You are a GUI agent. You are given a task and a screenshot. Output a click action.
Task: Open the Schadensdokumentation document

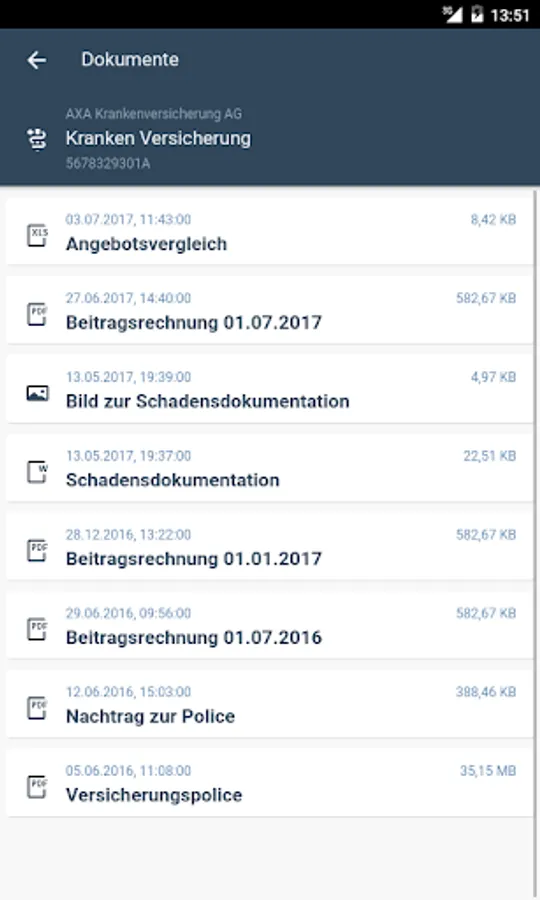click(270, 468)
